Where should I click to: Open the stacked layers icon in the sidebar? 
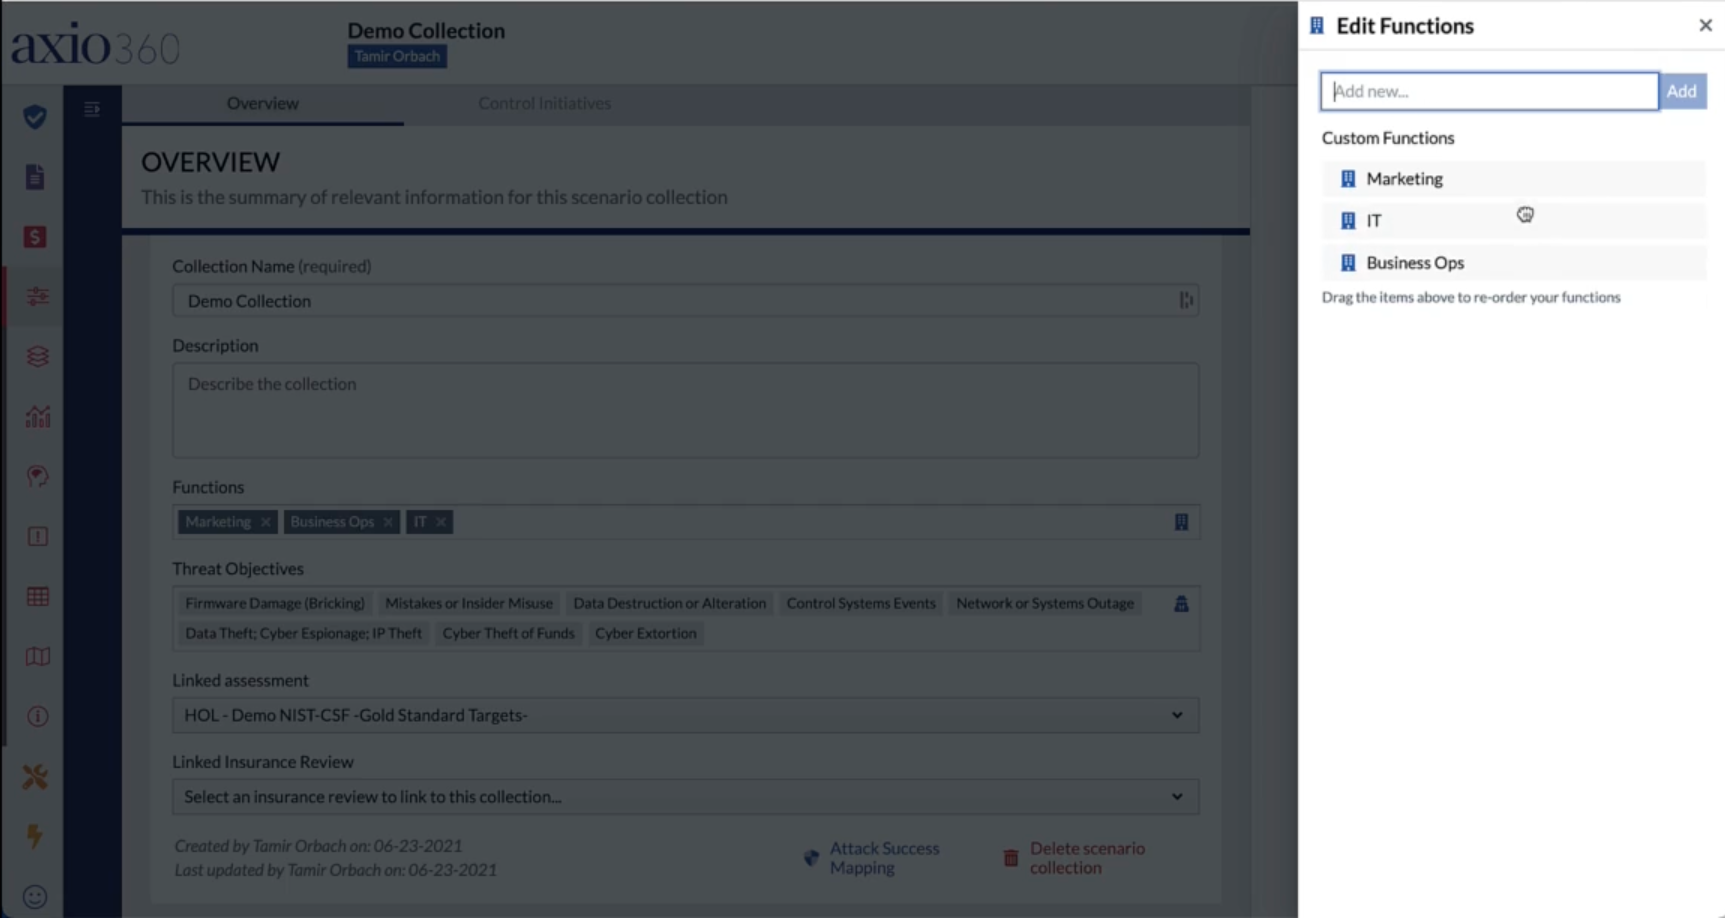(x=37, y=357)
